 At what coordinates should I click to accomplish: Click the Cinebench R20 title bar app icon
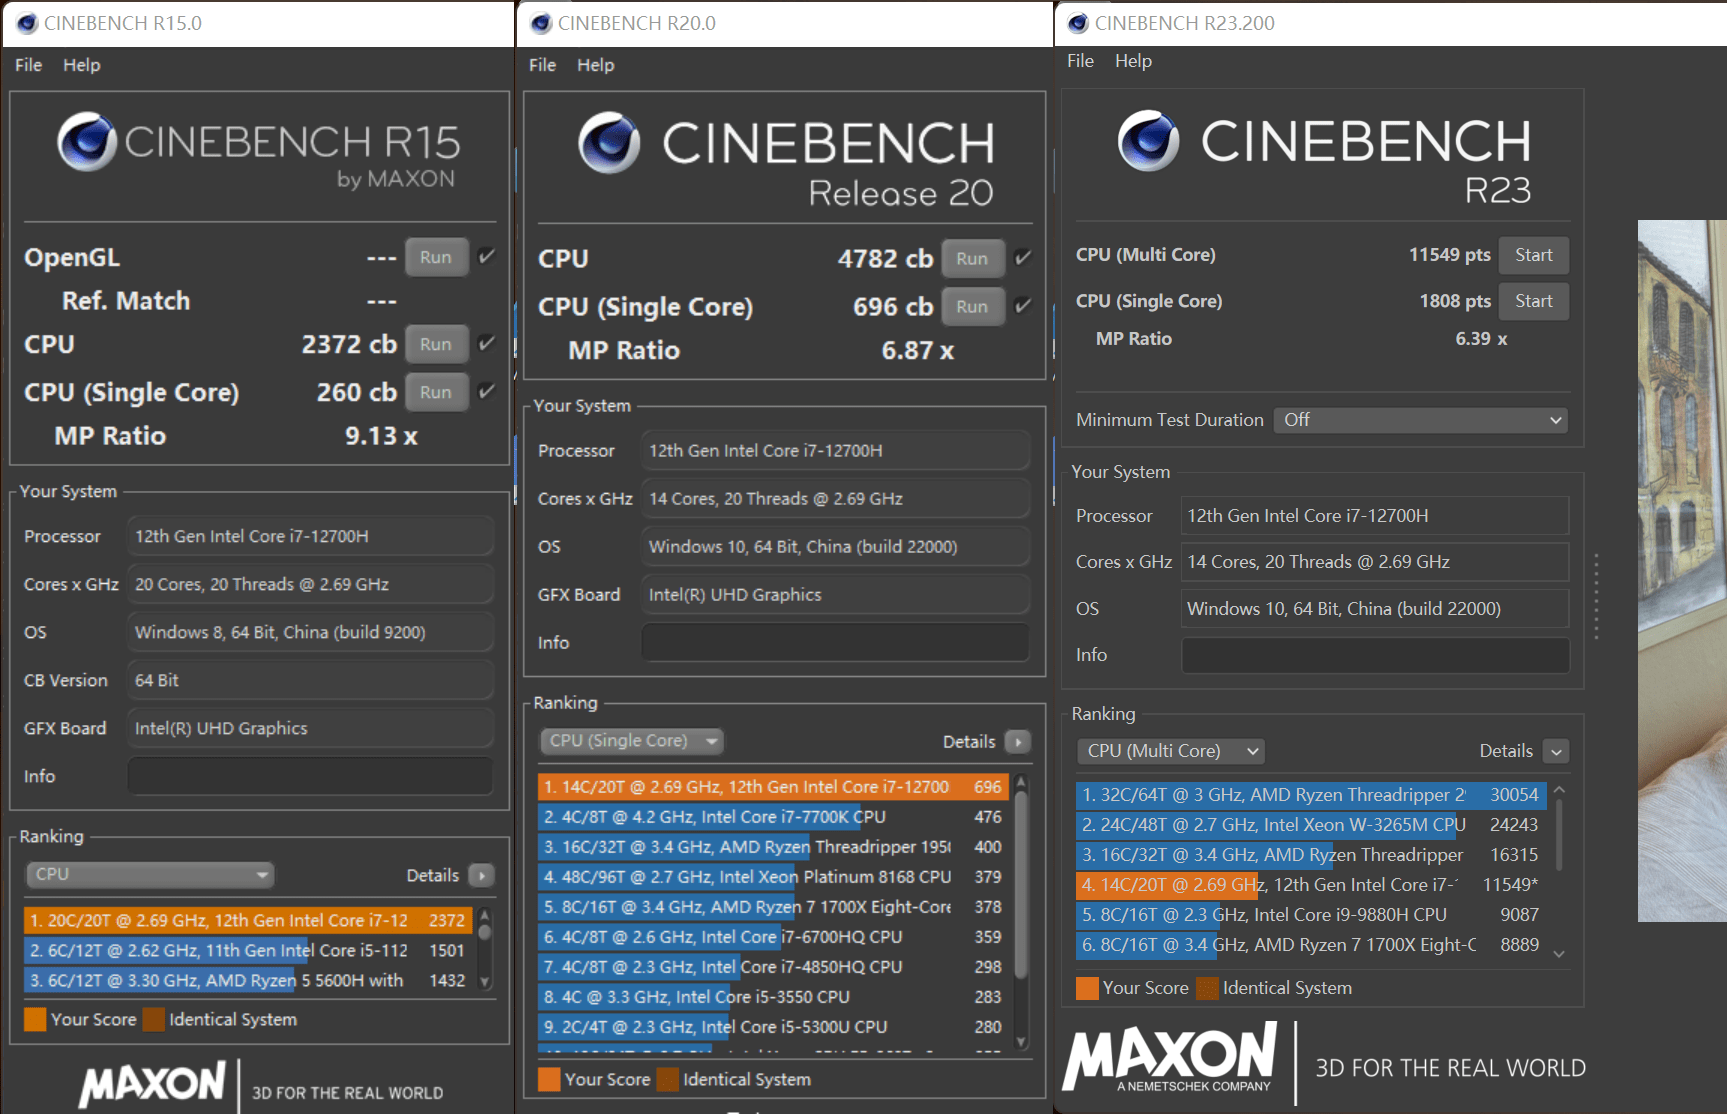(541, 23)
